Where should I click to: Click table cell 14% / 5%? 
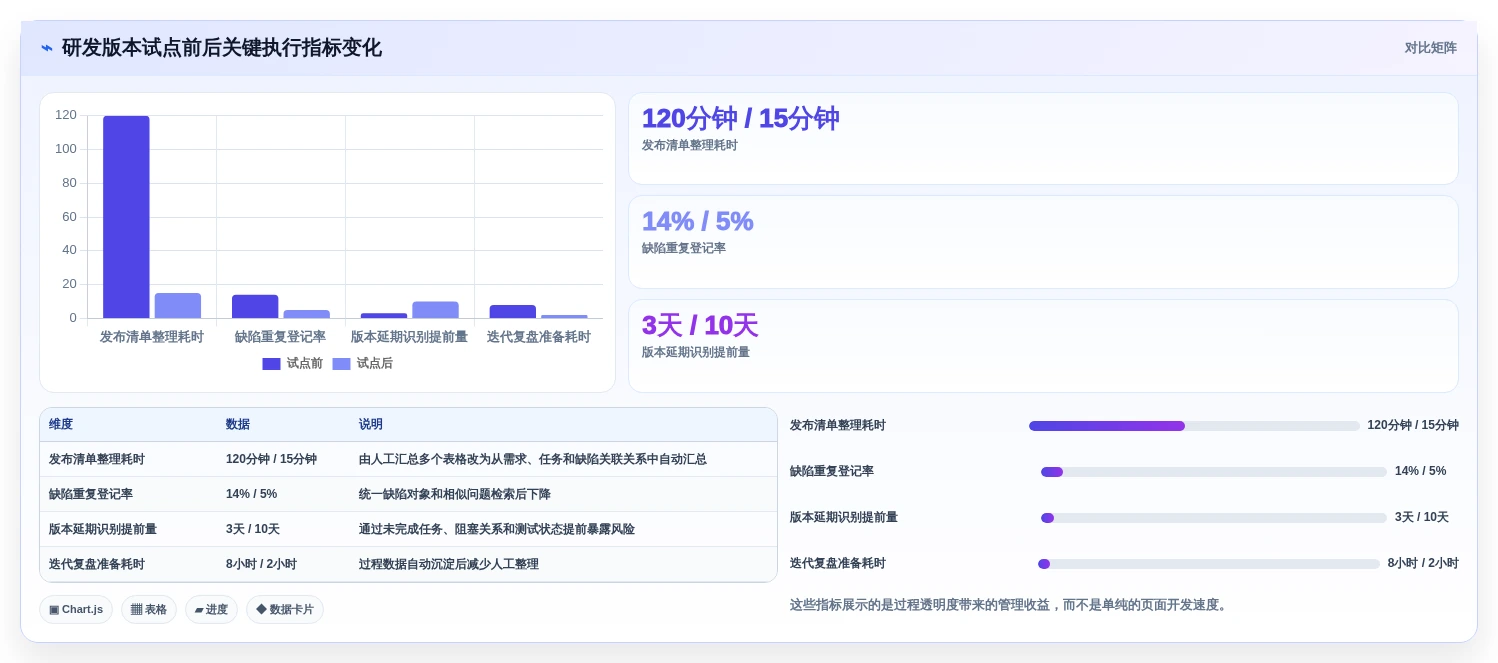coord(251,495)
